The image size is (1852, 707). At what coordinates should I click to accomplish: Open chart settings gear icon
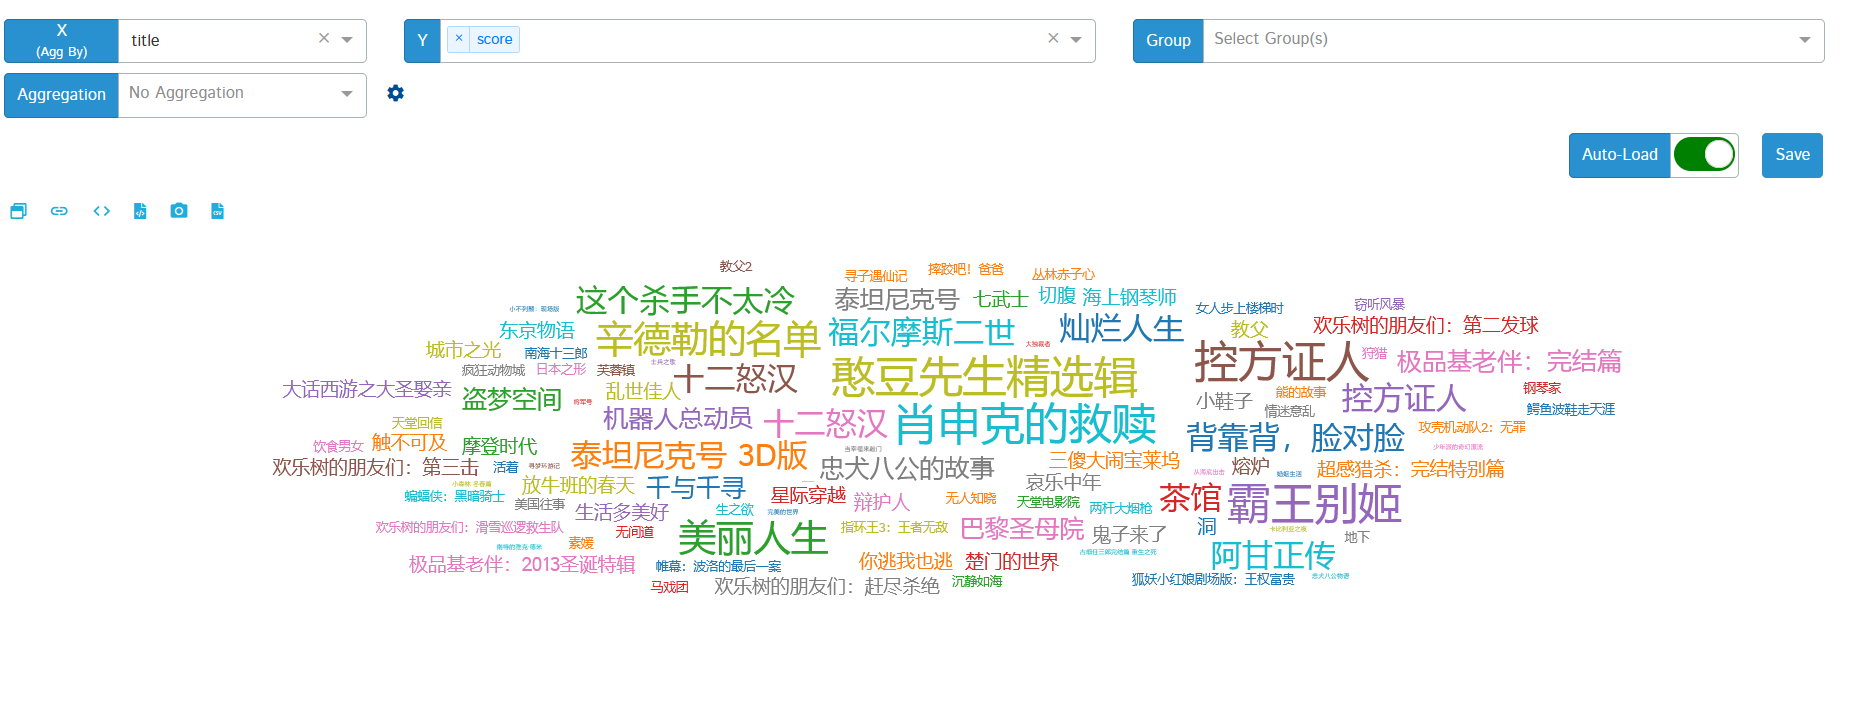point(396,93)
